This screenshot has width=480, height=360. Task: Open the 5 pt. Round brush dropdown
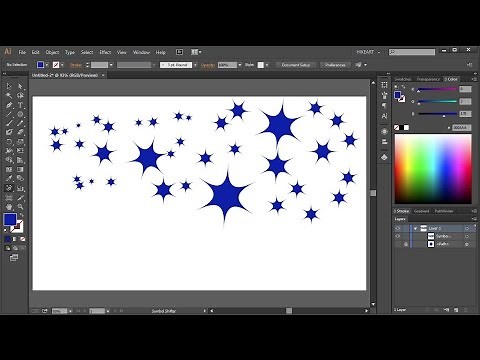click(195, 65)
